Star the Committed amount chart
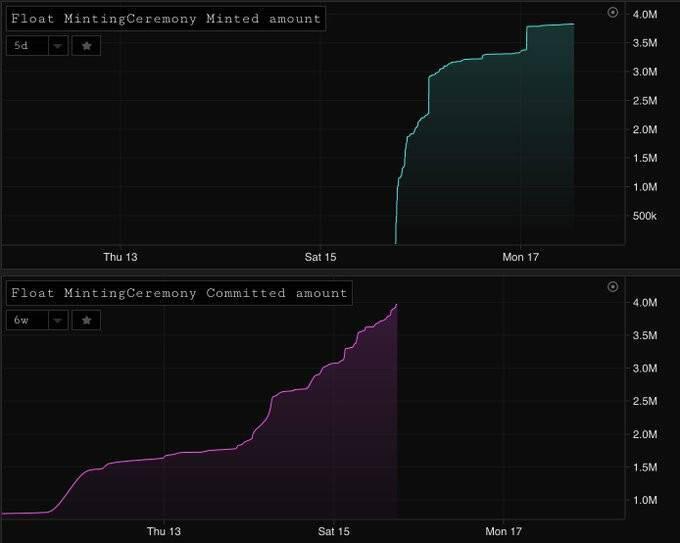The height and width of the screenshot is (543, 680). click(x=86, y=320)
